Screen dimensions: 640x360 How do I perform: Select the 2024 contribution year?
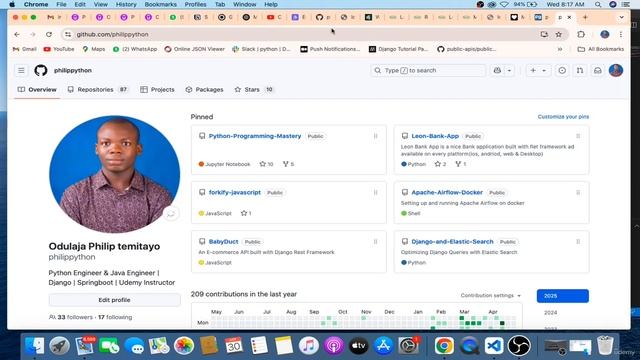point(550,313)
